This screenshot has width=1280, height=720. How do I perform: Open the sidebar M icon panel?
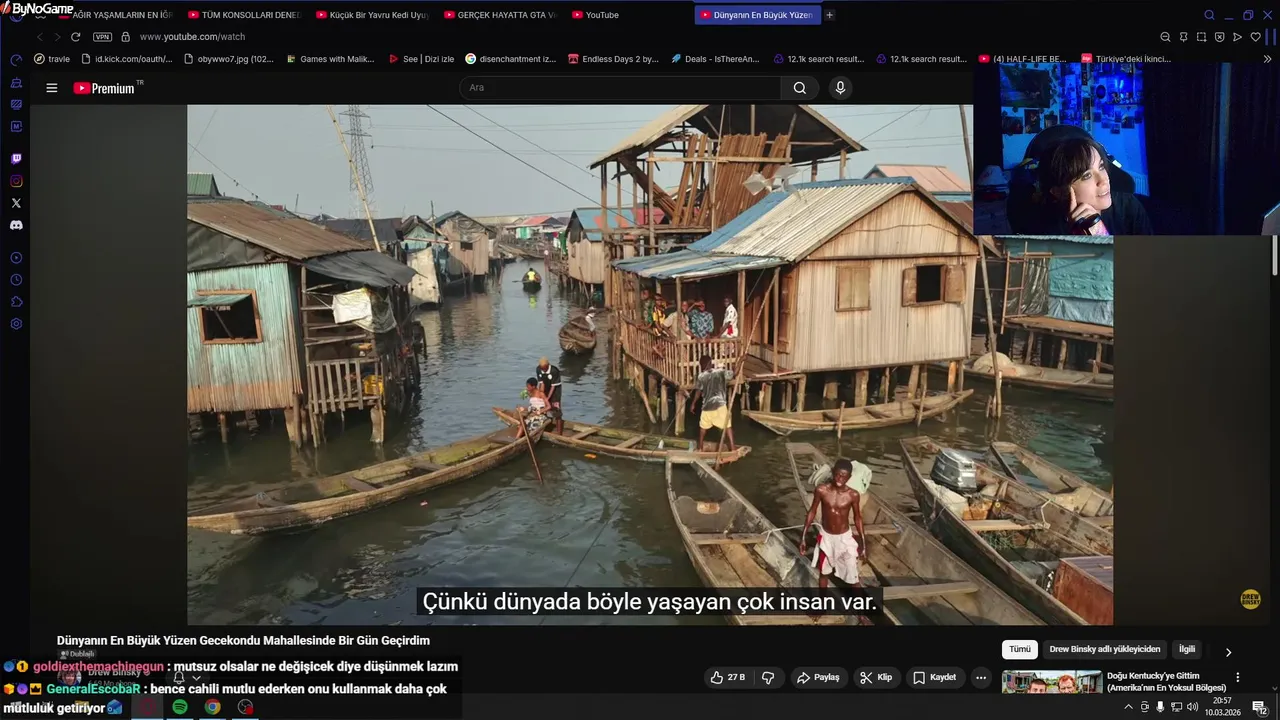tap(16, 126)
